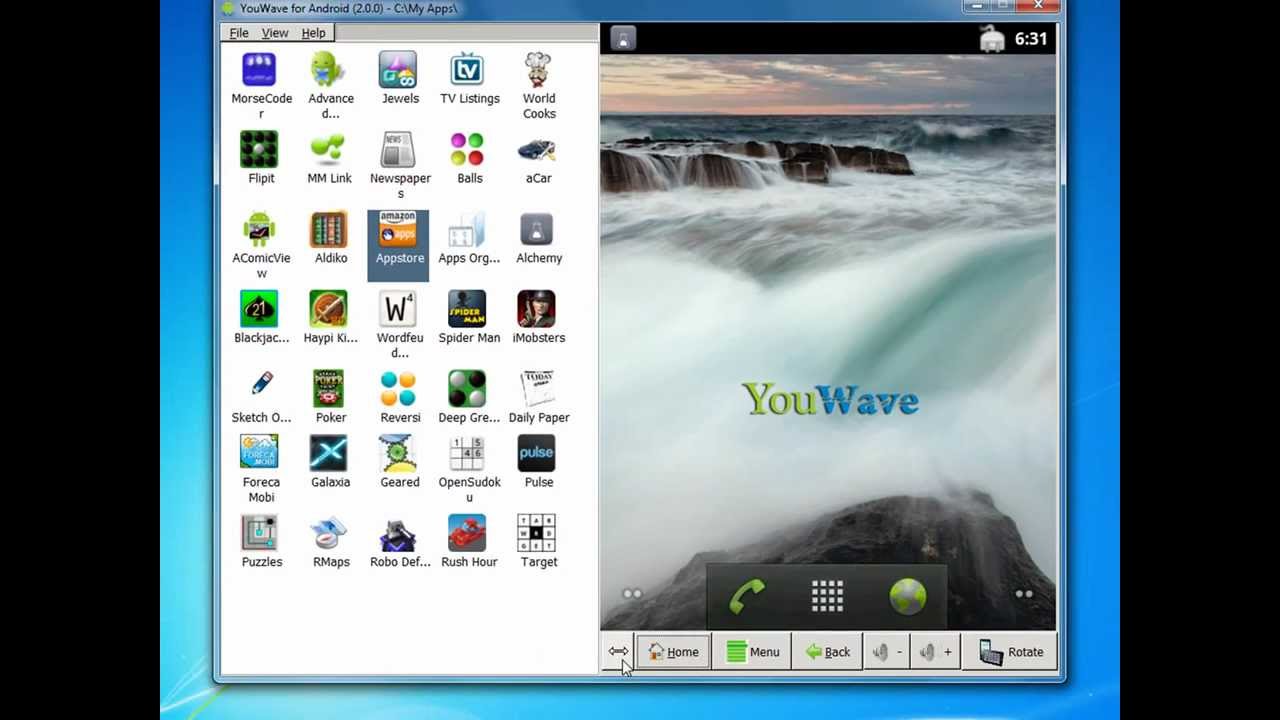Close the YouWave window
The height and width of the screenshot is (720, 1280).
(1038, 6)
